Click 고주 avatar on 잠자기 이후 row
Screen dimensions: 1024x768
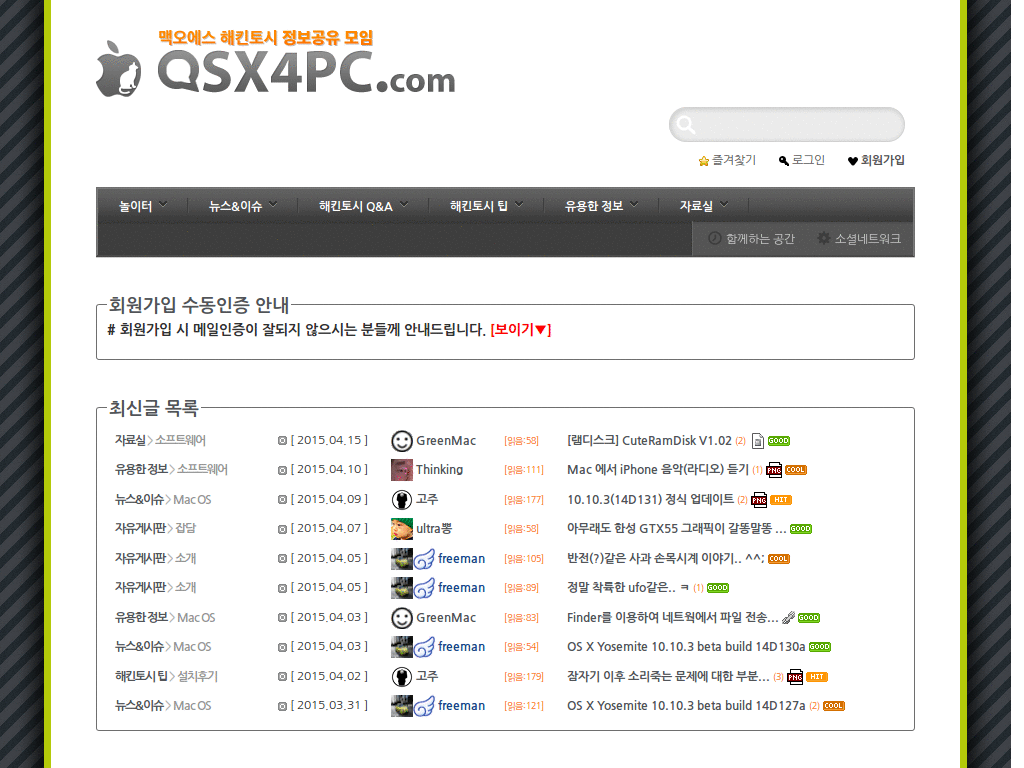402,677
